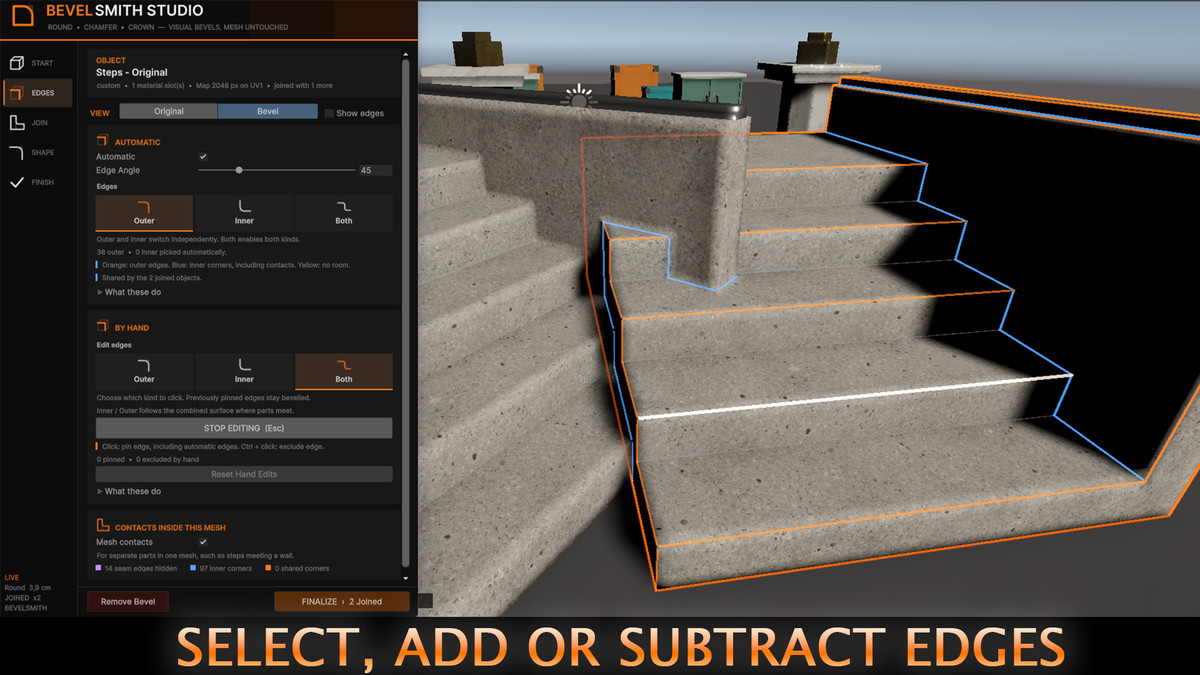Toggle the Mesh contacts checkbox
Screen dimensions: 1200x675
(203, 542)
